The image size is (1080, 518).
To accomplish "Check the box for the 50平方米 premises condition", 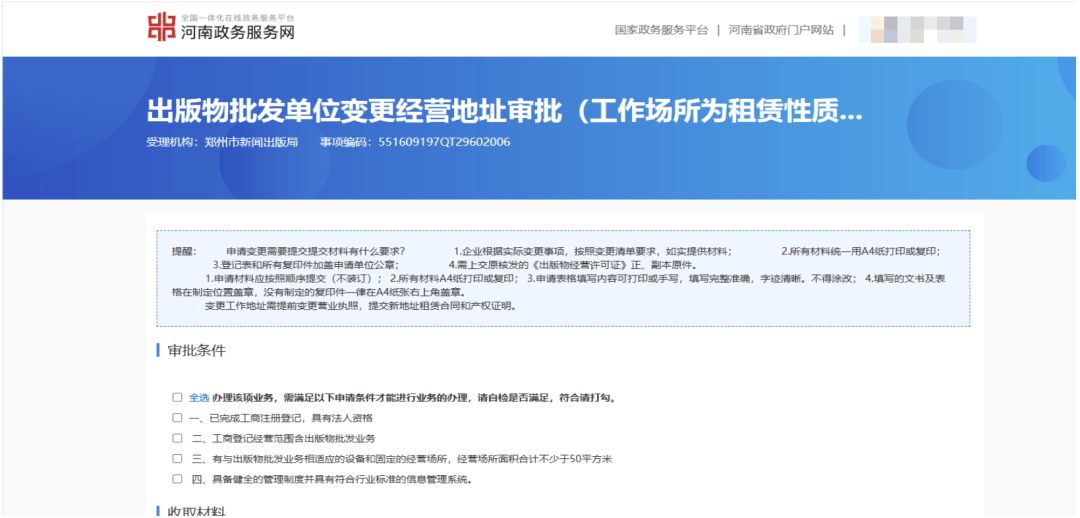I will click(177, 459).
